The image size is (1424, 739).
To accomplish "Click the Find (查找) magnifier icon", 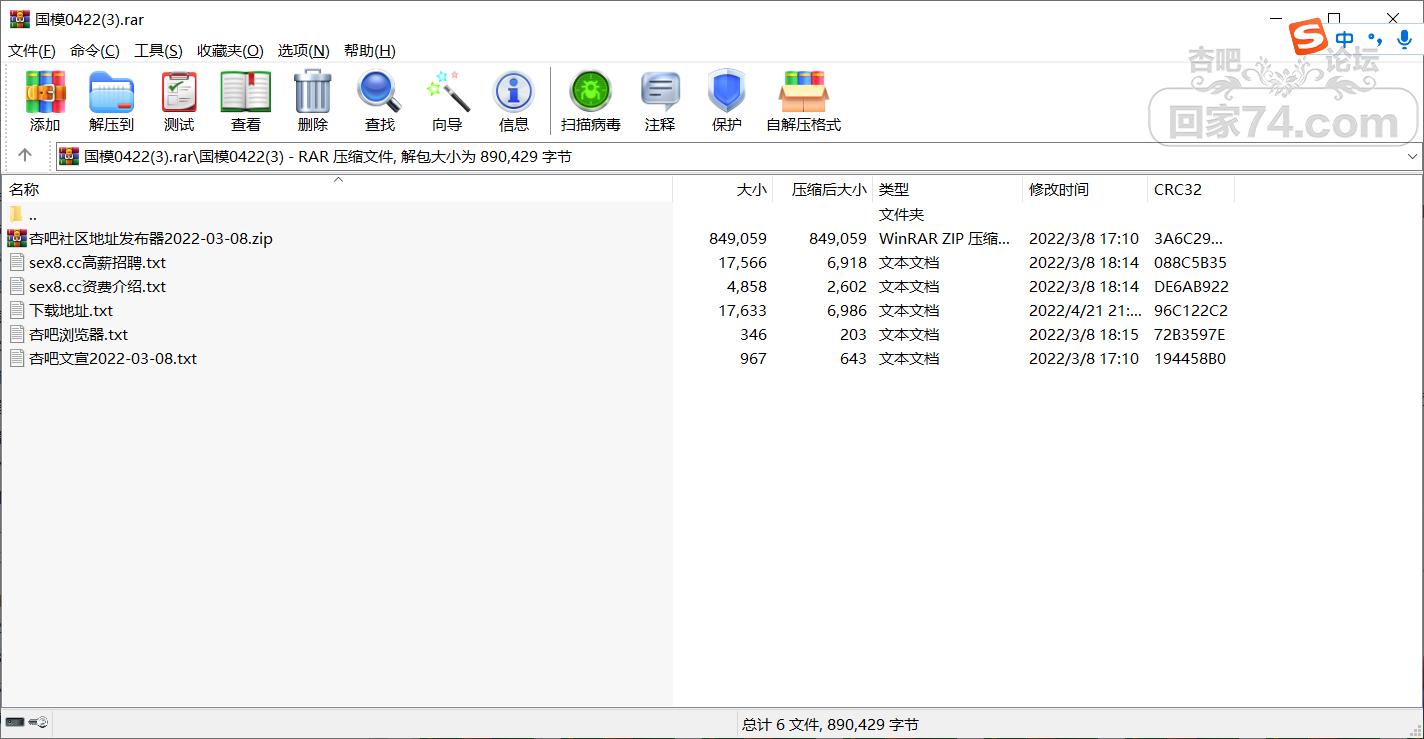I will [379, 92].
